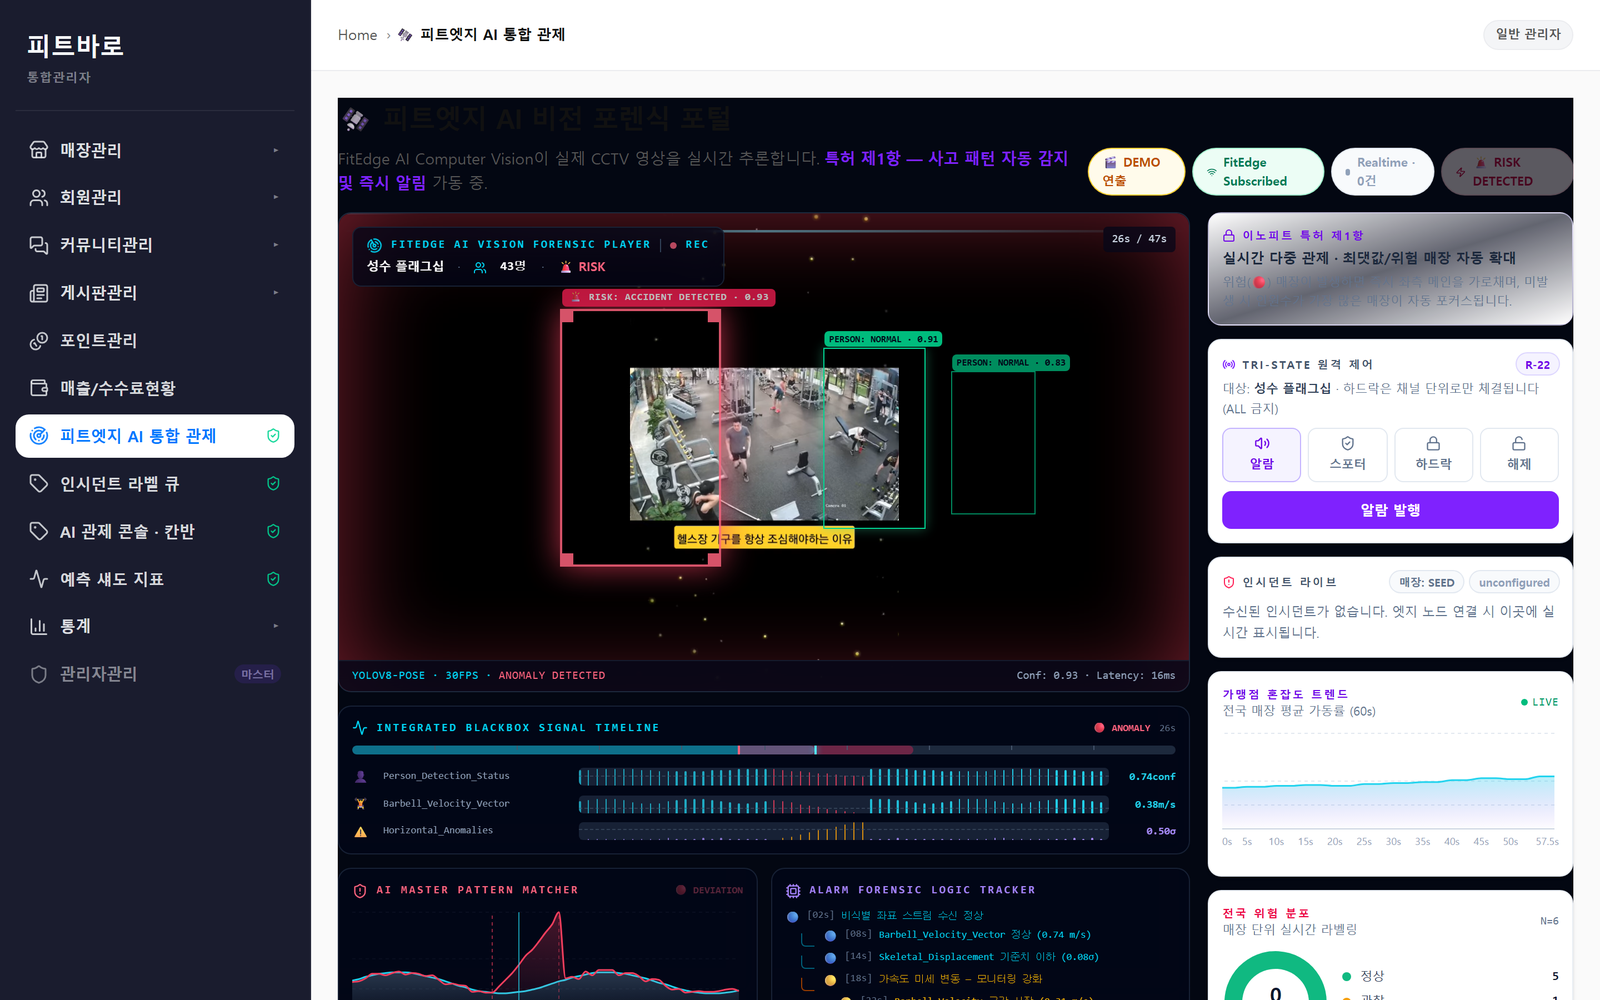Click the R-22 badge
Image resolution: width=1600 pixels, height=1000 pixels.
tap(1537, 365)
